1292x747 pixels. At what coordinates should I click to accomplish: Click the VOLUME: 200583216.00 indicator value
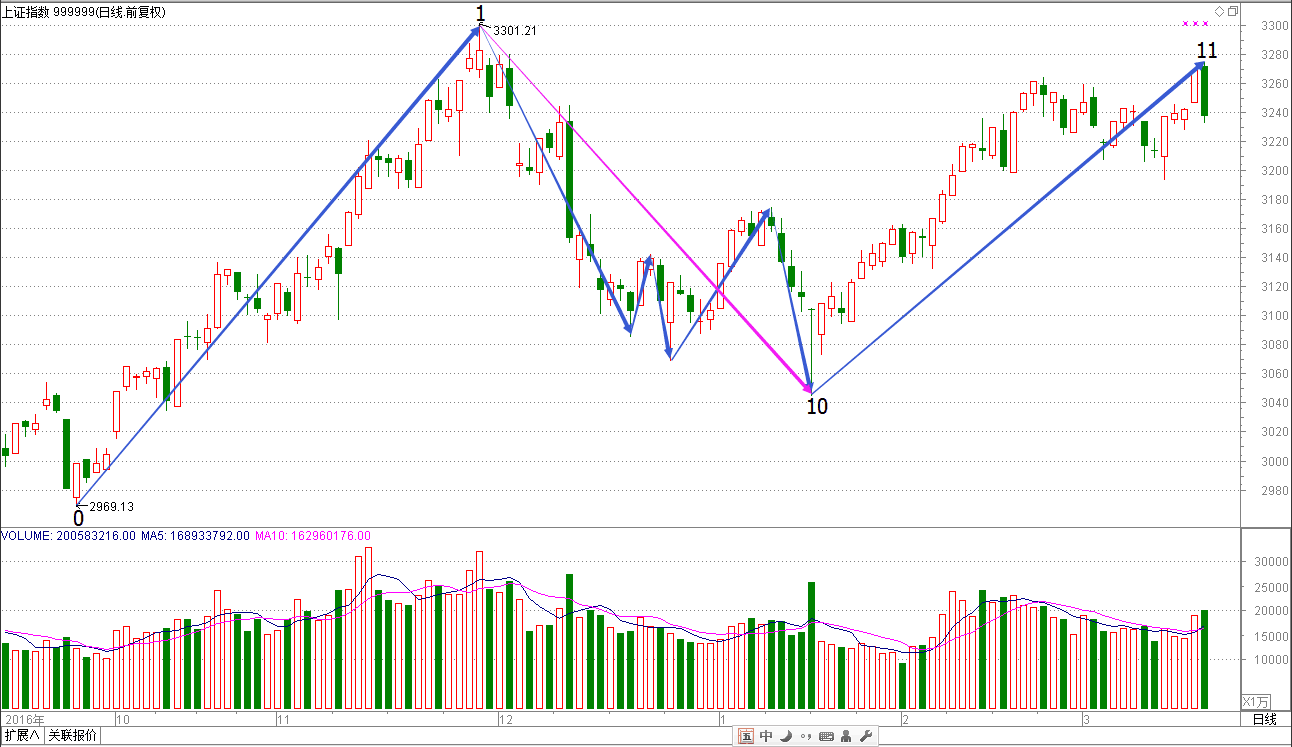pyautogui.click(x=68, y=536)
